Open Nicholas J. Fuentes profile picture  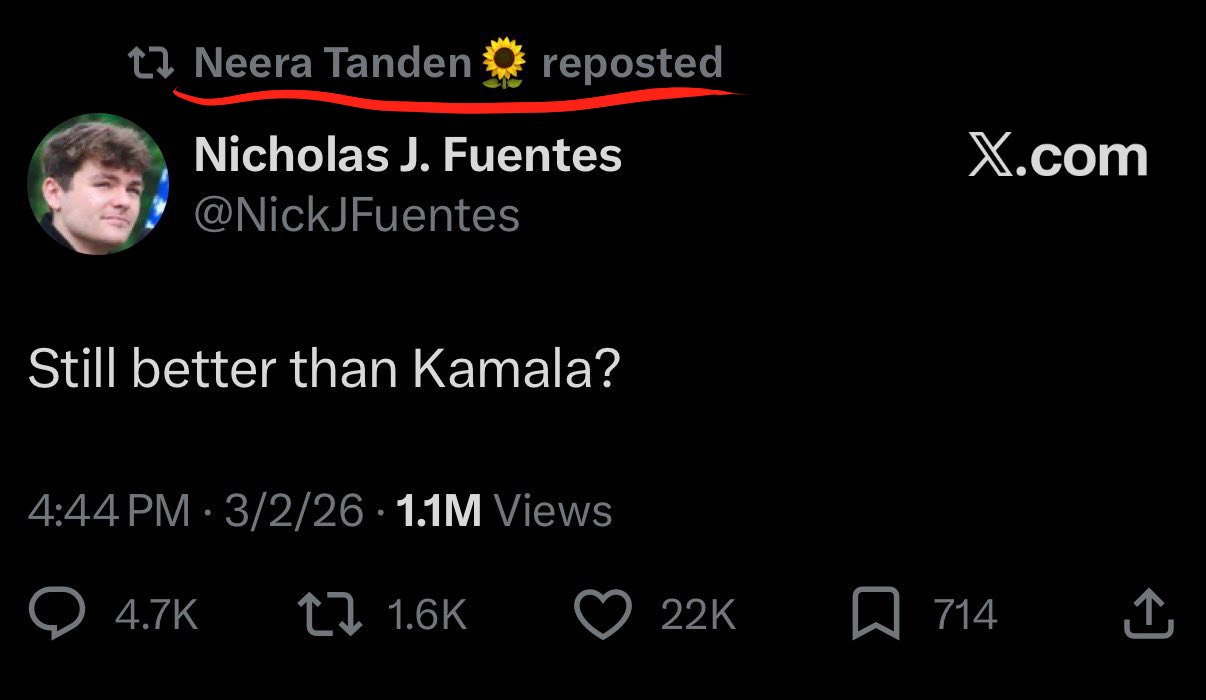pos(98,183)
